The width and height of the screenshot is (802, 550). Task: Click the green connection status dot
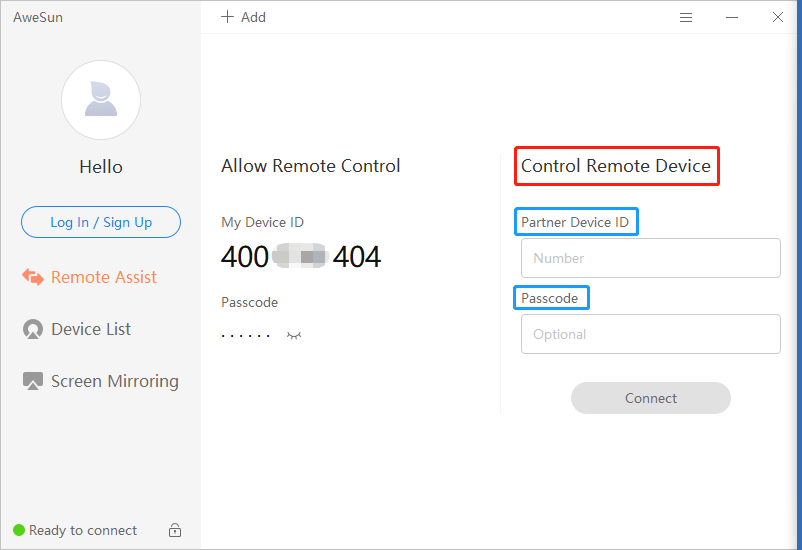(x=19, y=530)
